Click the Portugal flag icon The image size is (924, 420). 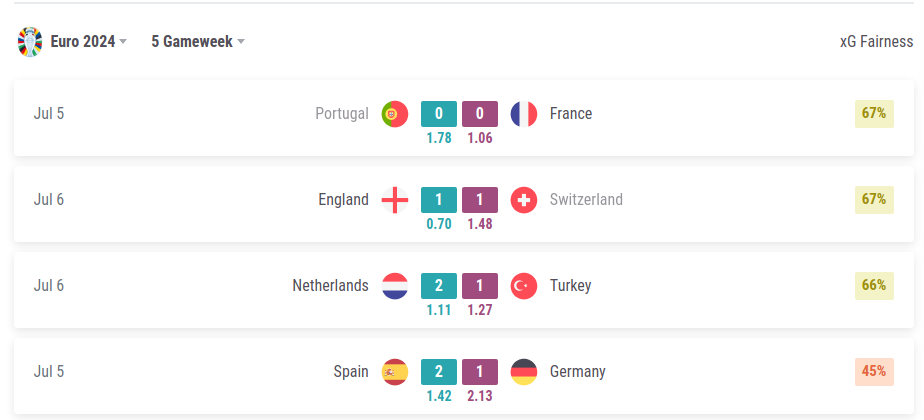click(x=395, y=114)
